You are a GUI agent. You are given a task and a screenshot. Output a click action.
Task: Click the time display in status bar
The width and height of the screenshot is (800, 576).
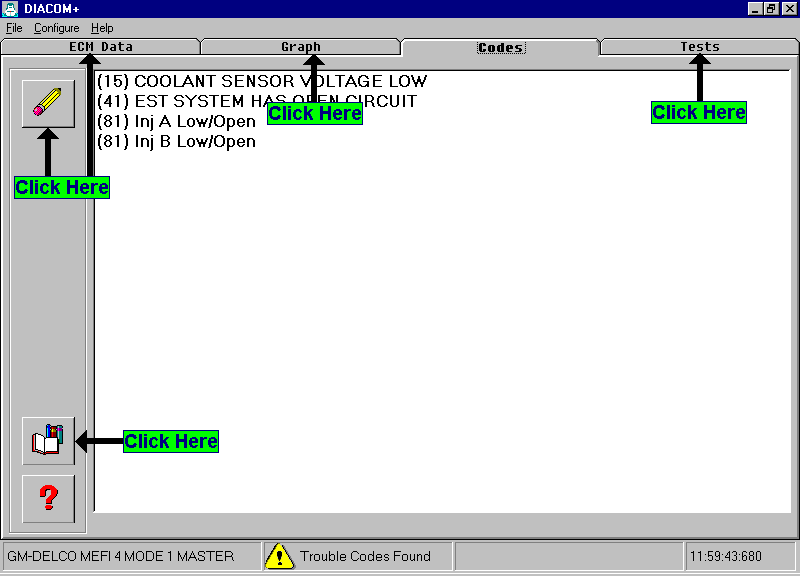[x=725, y=557]
